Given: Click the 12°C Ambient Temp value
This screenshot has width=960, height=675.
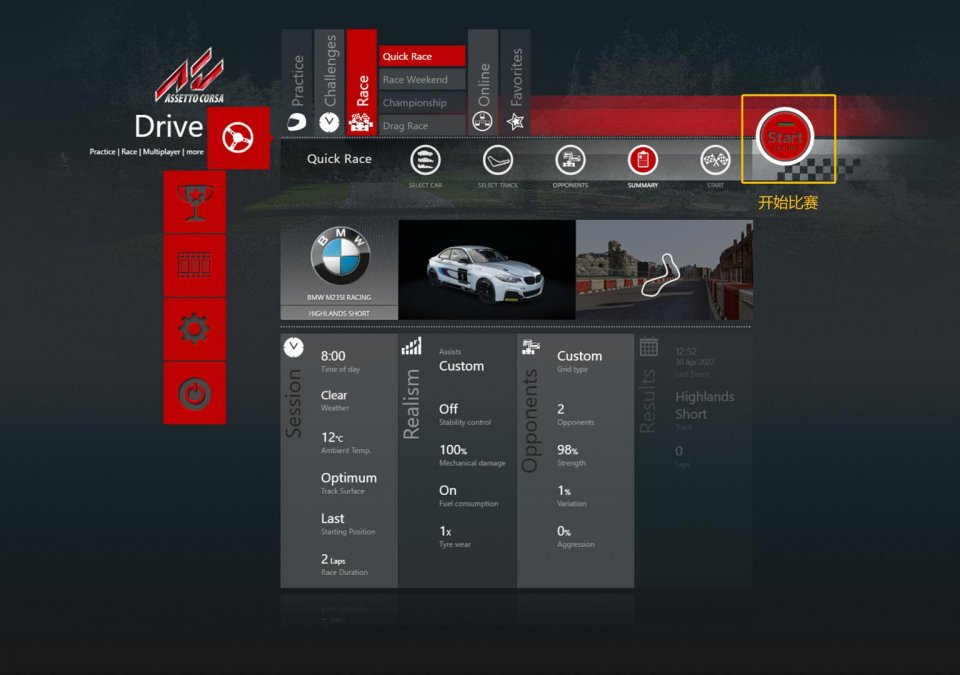Looking at the screenshot, I should 332,437.
